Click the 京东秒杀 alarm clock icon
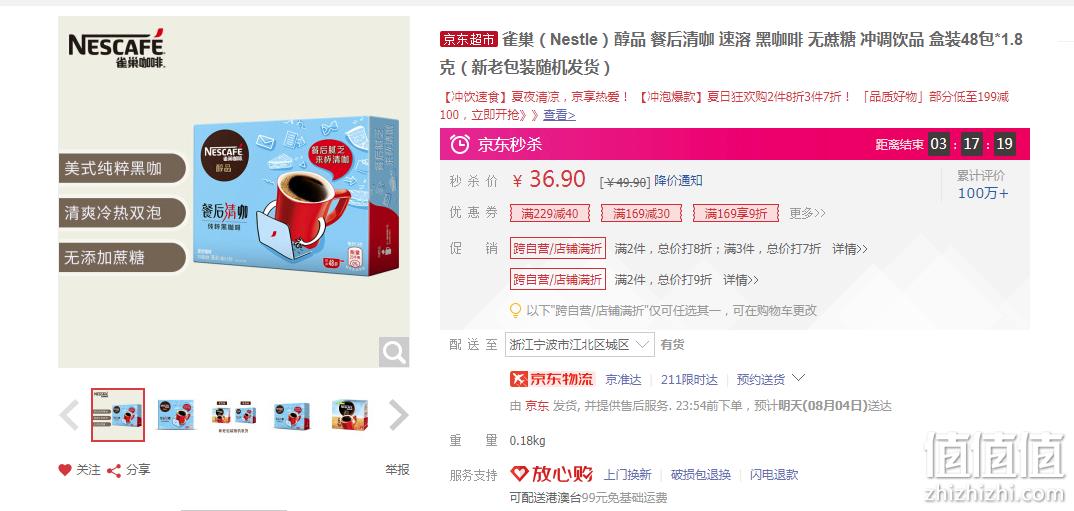 460,144
